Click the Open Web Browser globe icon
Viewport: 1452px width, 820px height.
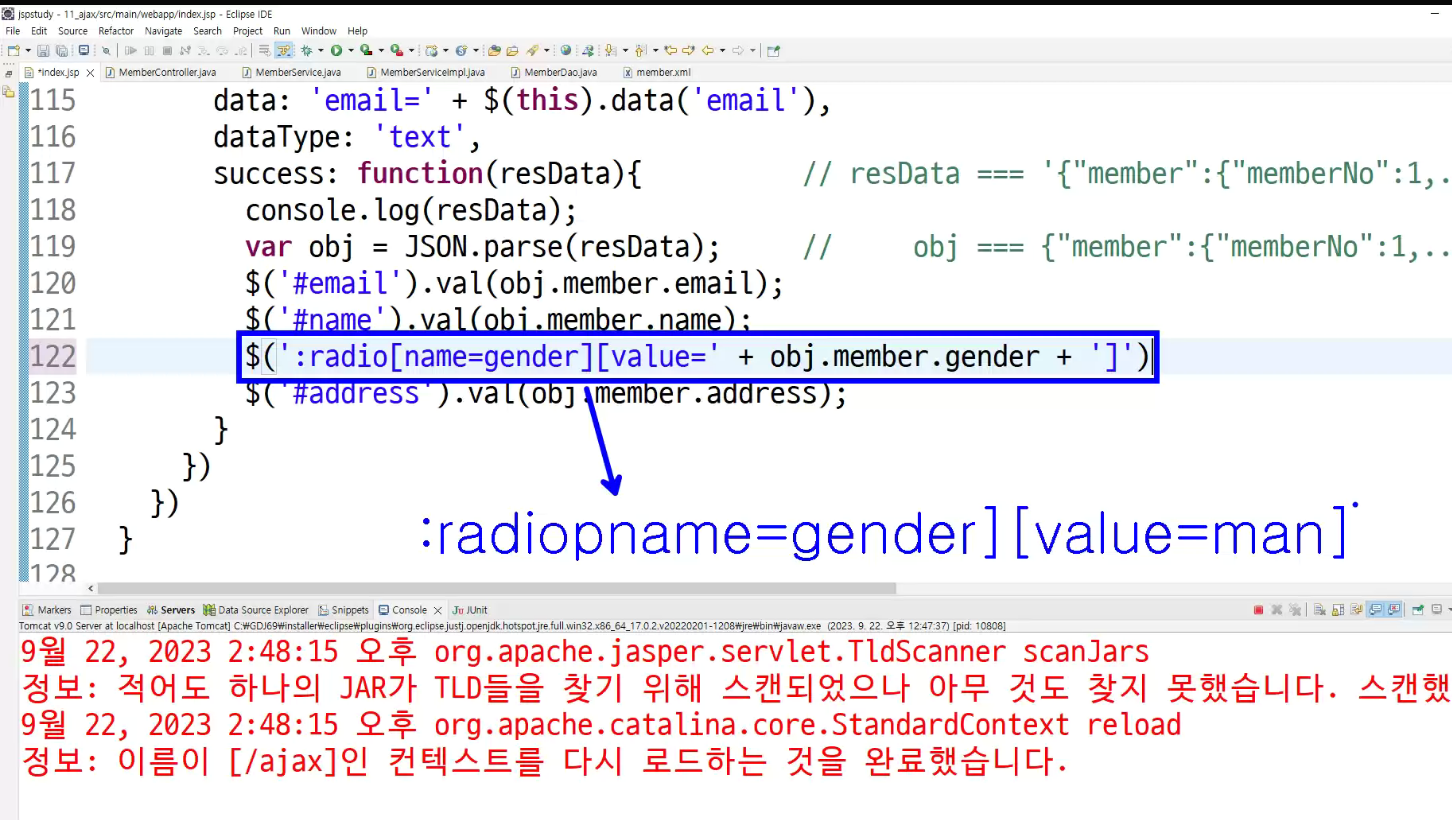click(565, 50)
